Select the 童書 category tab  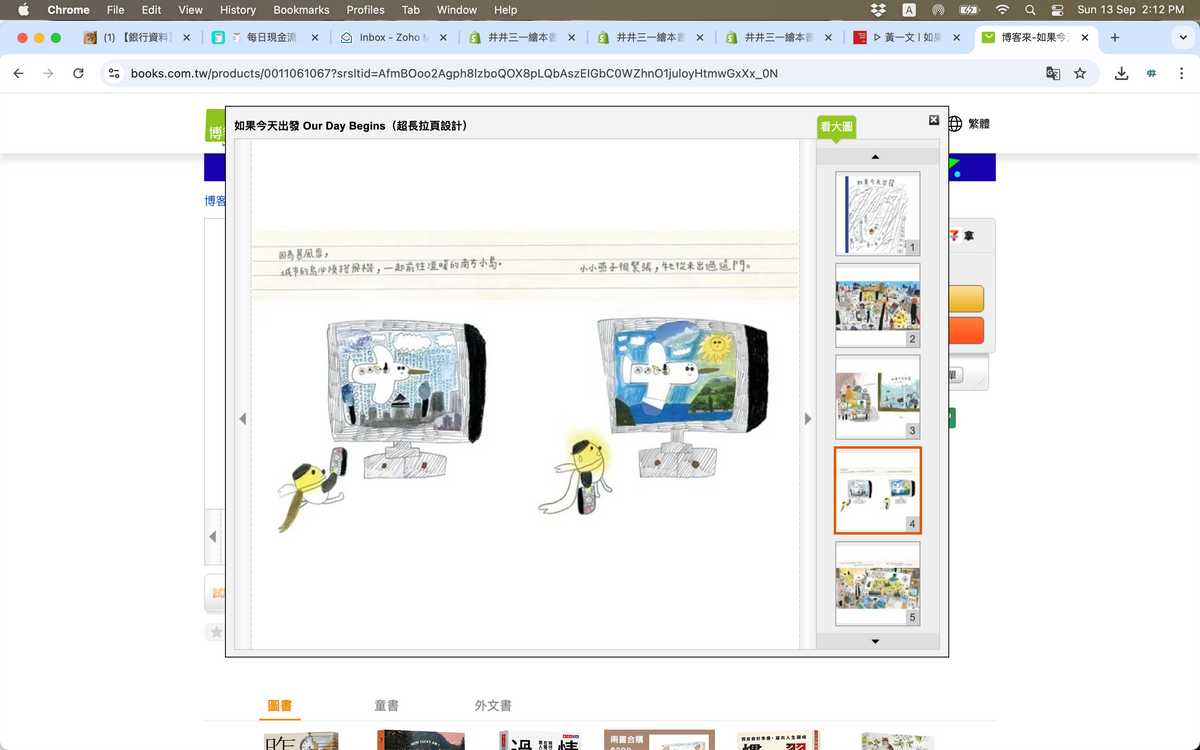point(386,706)
